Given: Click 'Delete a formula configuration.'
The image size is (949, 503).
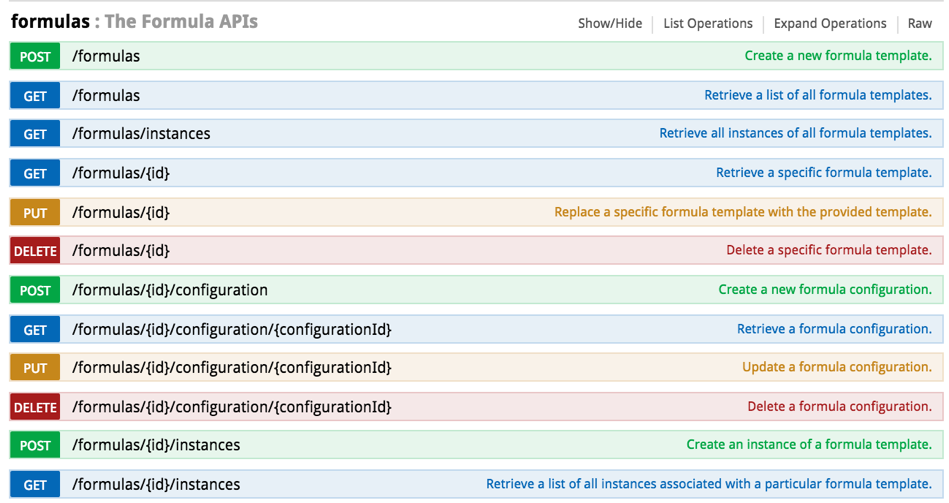Looking at the screenshot, I should (840, 406).
